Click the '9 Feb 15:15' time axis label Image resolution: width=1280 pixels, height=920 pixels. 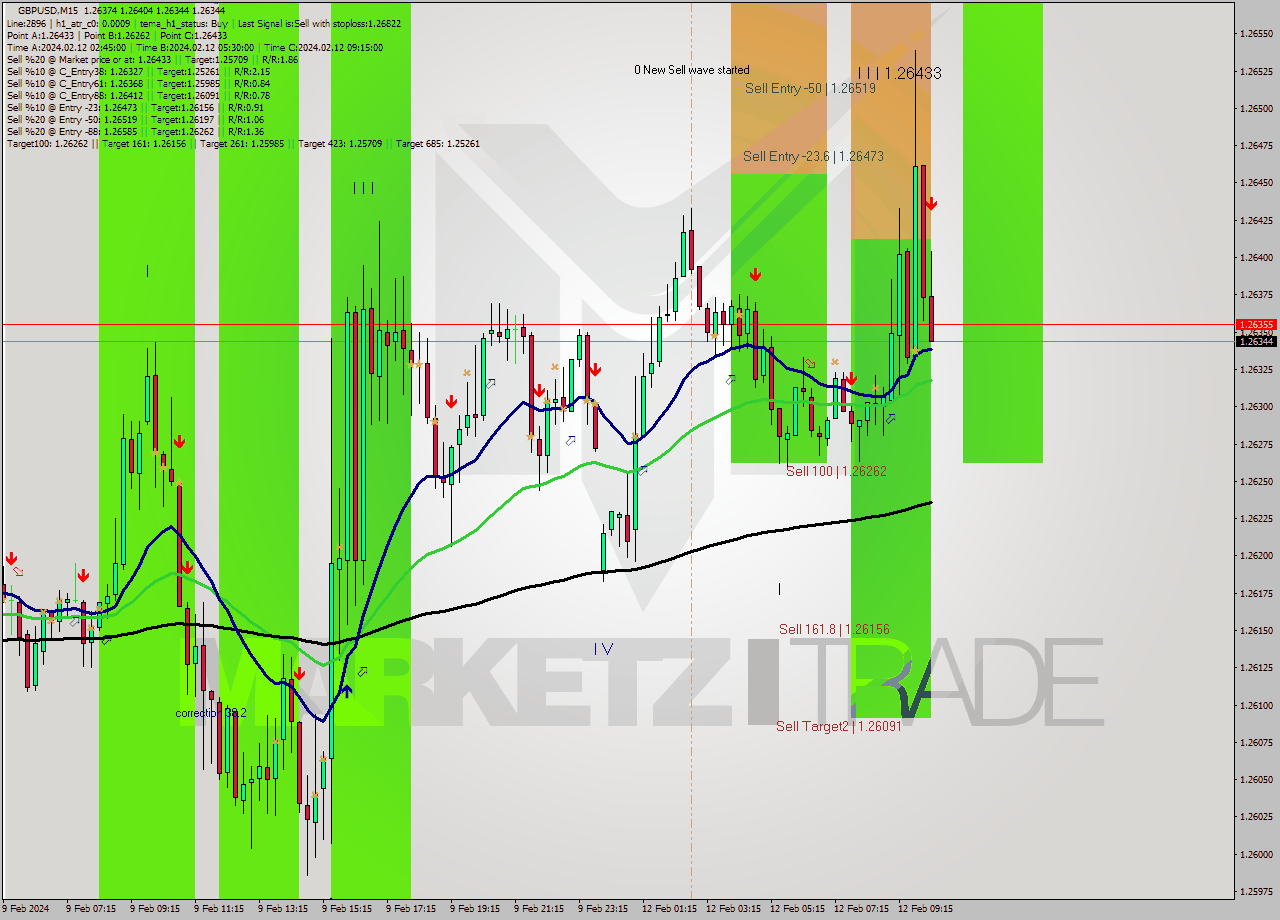[x=347, y=909]
